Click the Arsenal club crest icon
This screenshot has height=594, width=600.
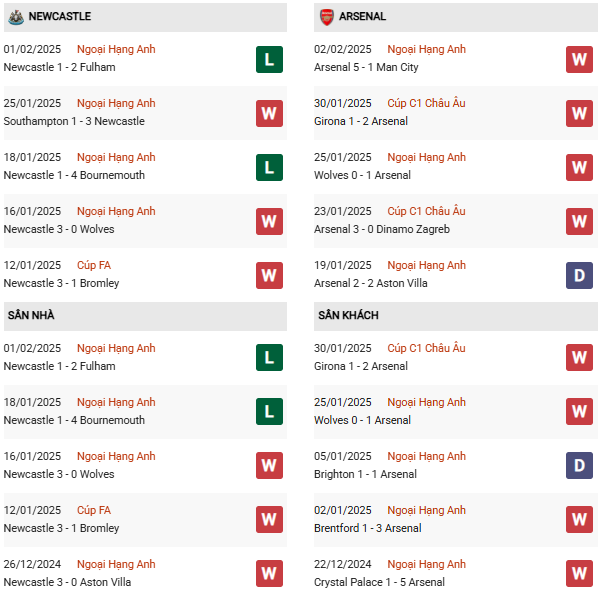pyautogui.click(x=326, y=17)
